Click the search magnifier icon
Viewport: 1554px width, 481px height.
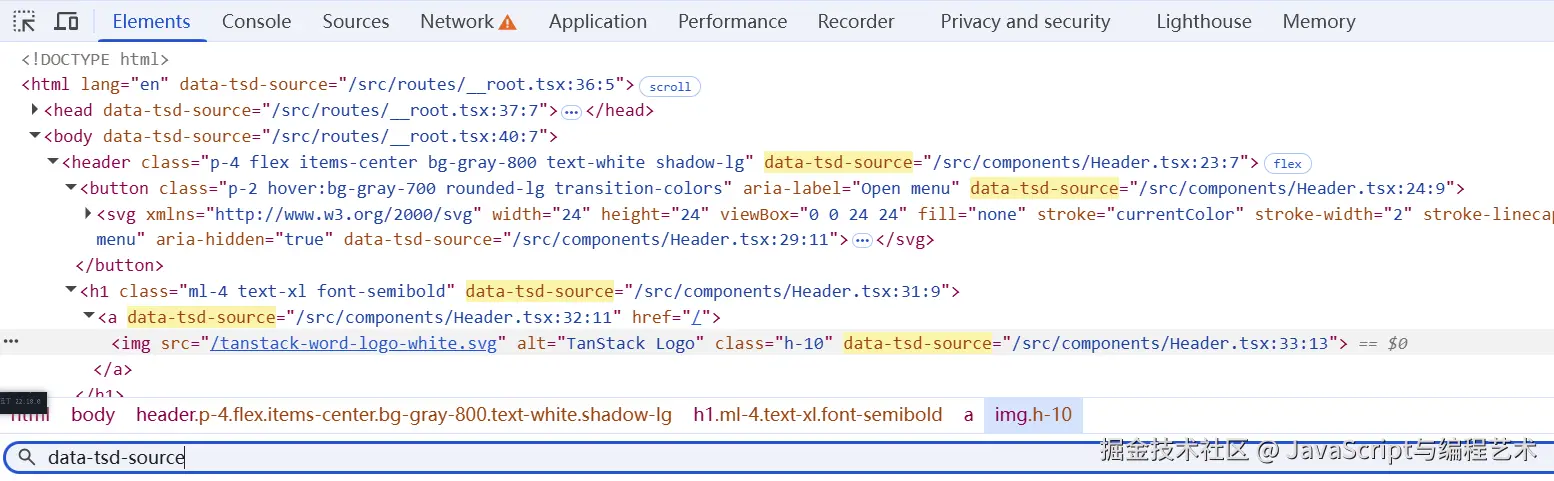(27, 457)
